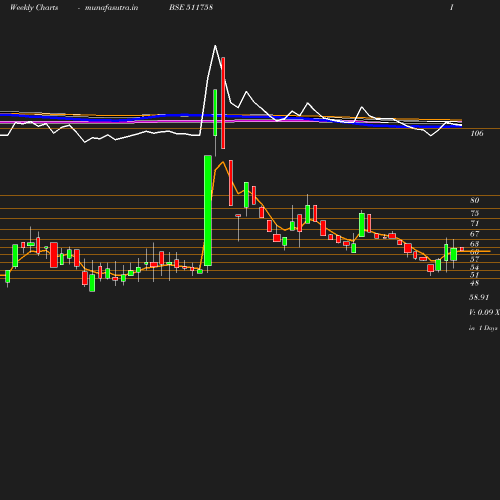This screenshot has height=500, width=500.
Task: Click the "51" price axis label
Action: coord(475,275)
